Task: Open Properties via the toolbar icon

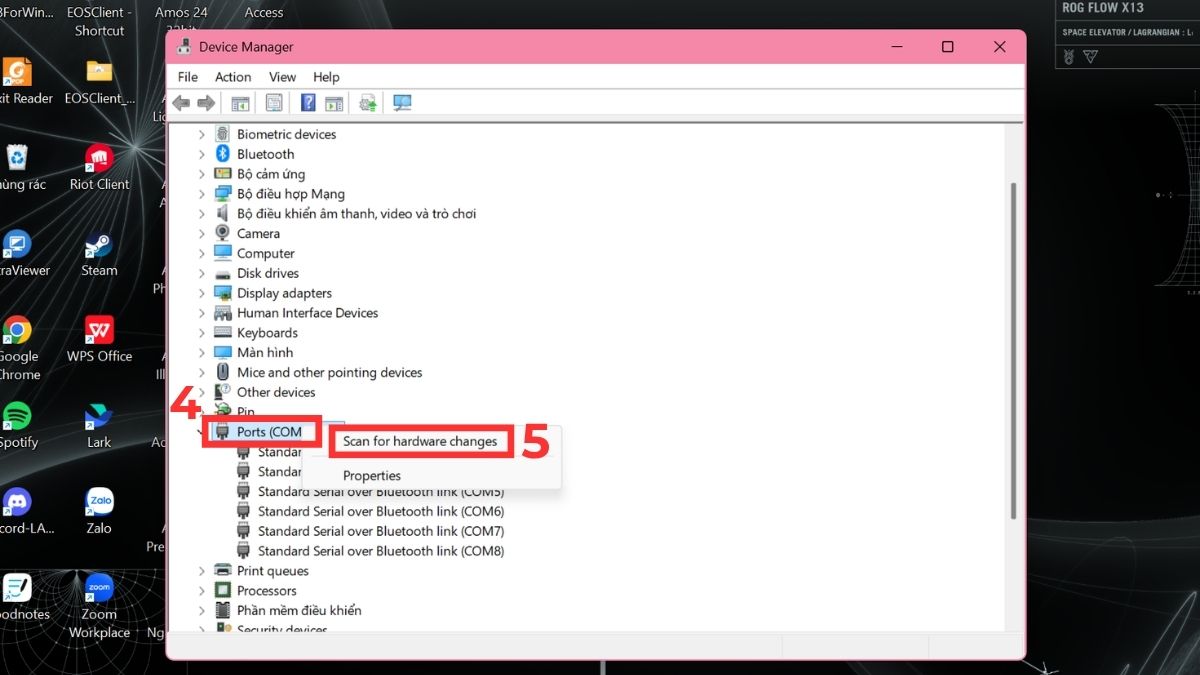Action: (x=274, y=103)
